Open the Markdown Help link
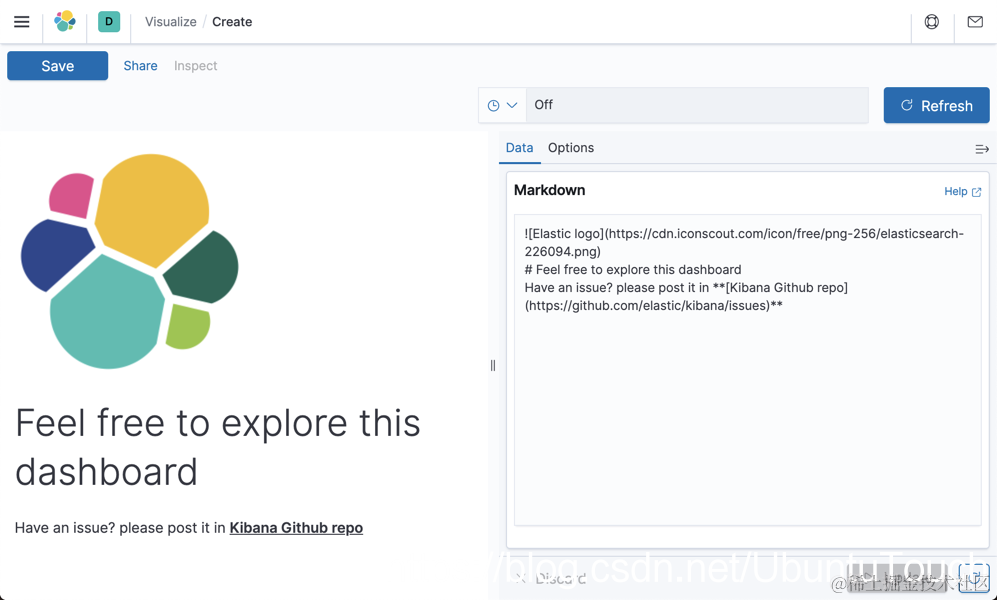Viewport: 997px width, 600px height. [963, 191]
